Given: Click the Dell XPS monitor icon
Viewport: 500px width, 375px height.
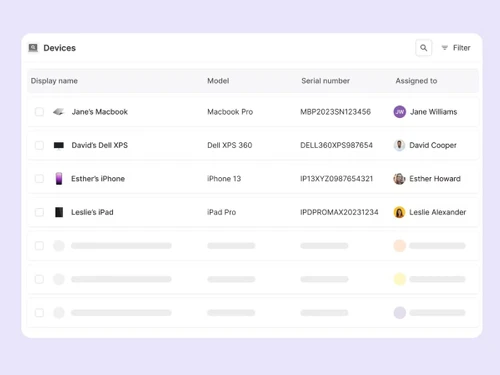Looking at the screenshot, I should coord(59,146).
